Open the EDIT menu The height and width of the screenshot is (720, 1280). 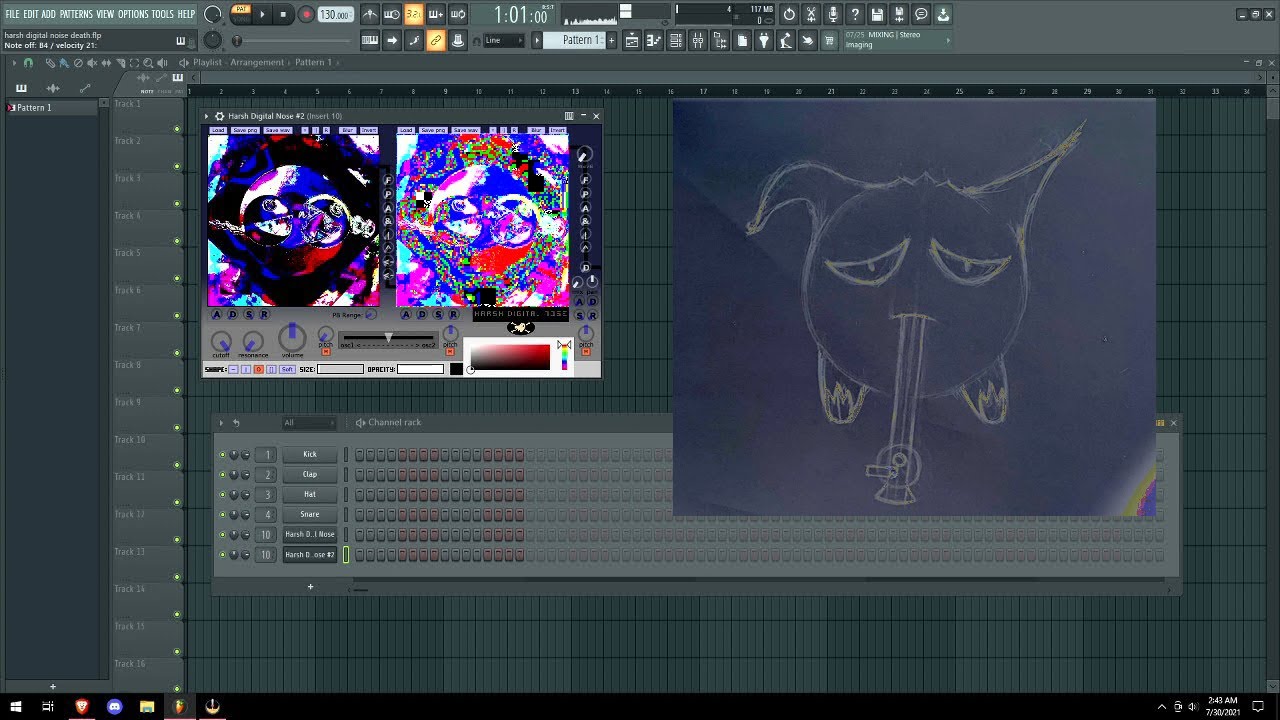[31, 14]
